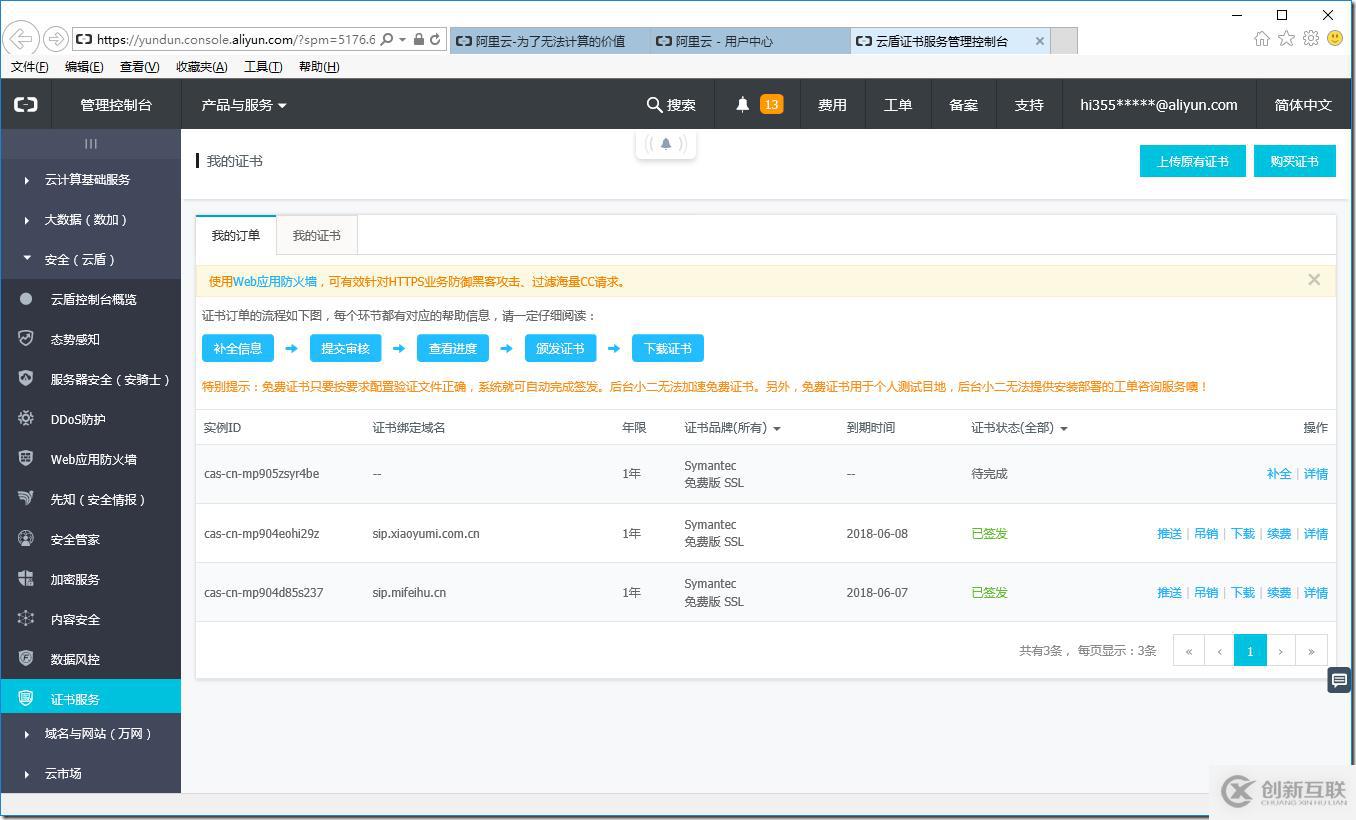1356x820 pixels.
Task: Click the 补全信息 step button
Action: [x=238, y=348]
